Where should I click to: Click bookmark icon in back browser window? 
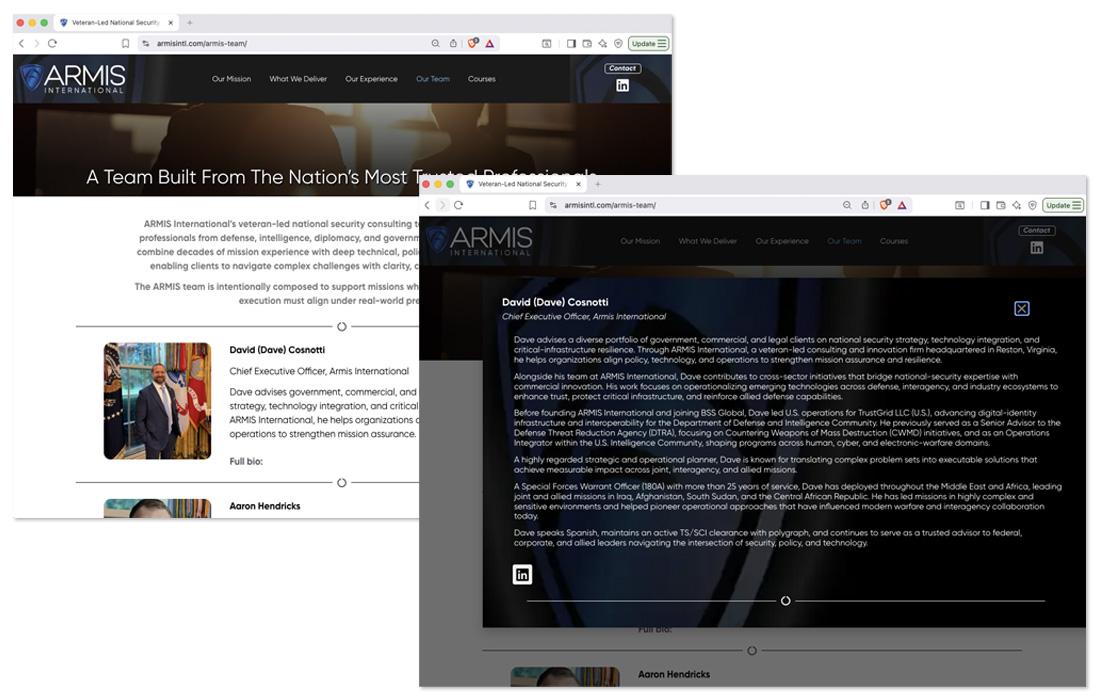pyautogui.click(x=126, y=43)
